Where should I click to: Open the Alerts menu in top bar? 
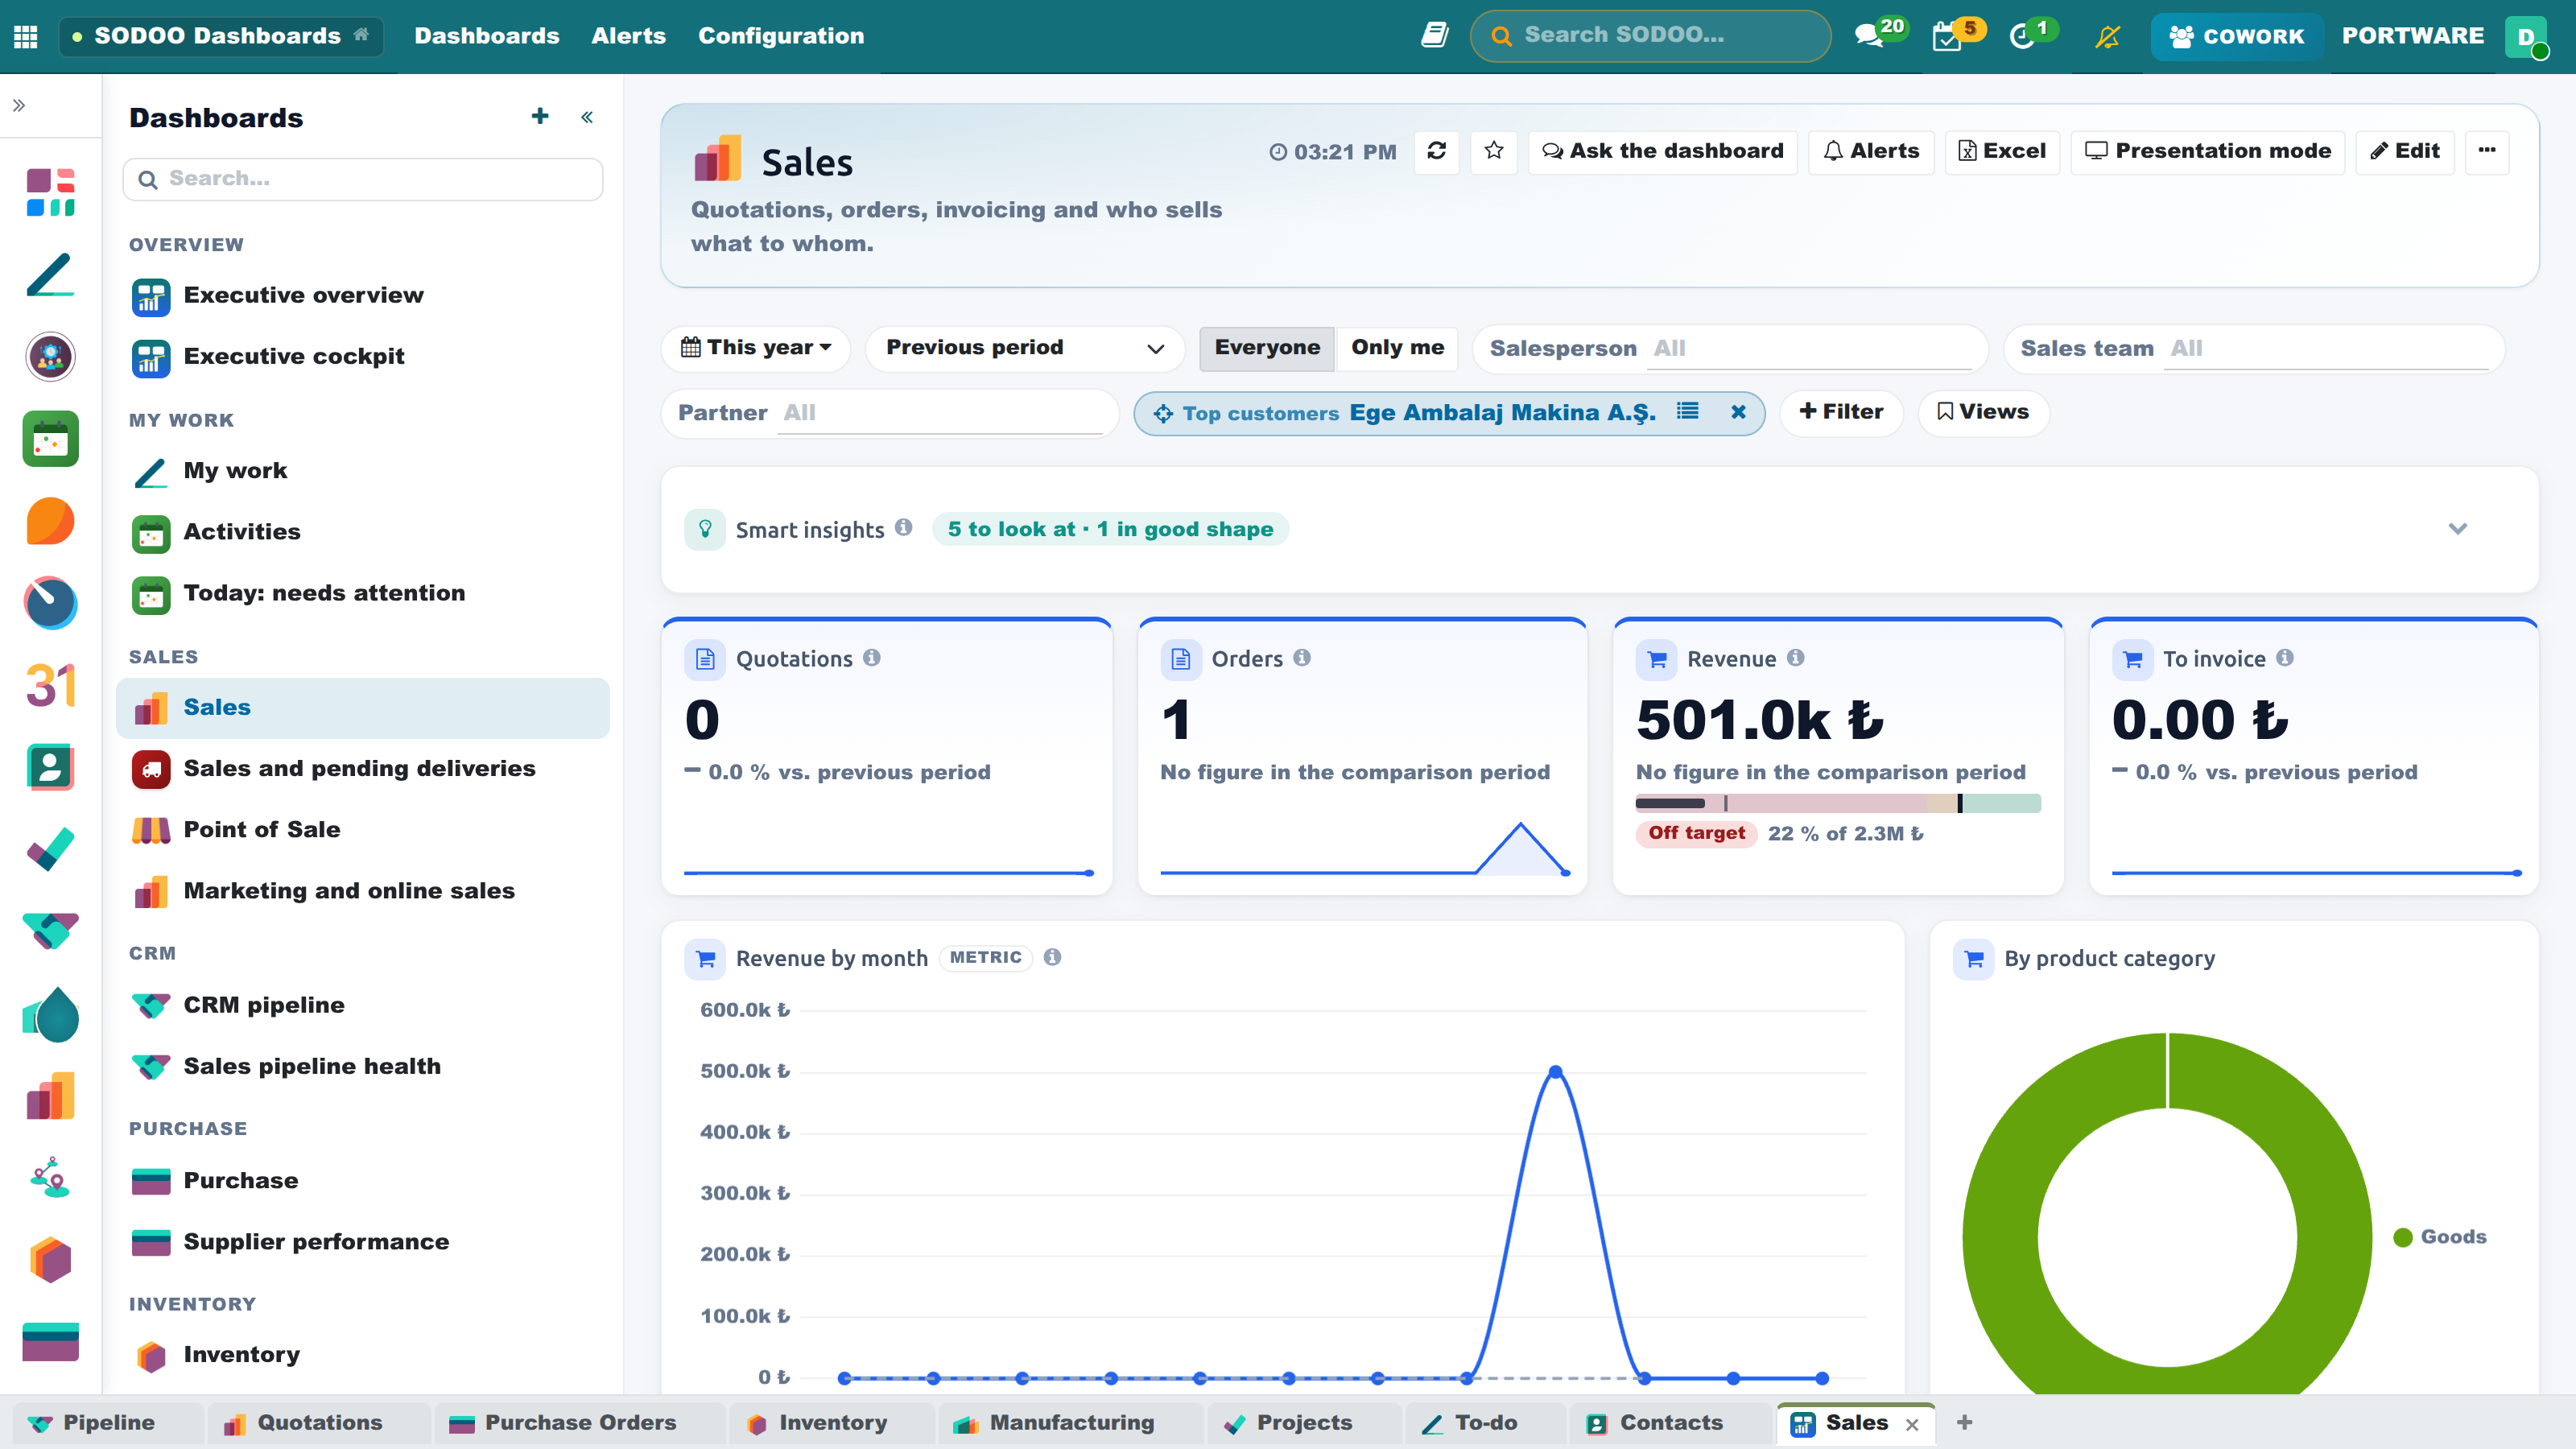click(628, 36)
